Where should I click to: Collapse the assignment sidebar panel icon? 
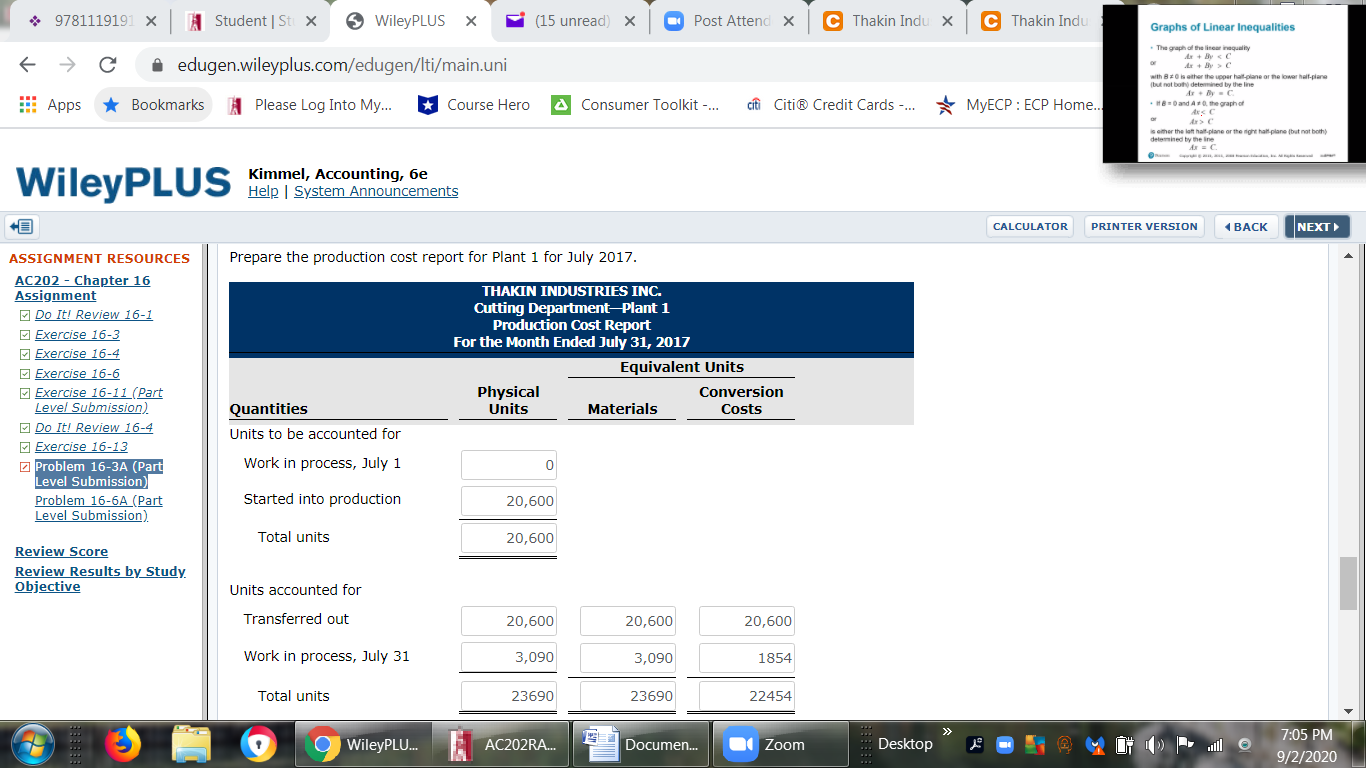[x=20, y=227]
